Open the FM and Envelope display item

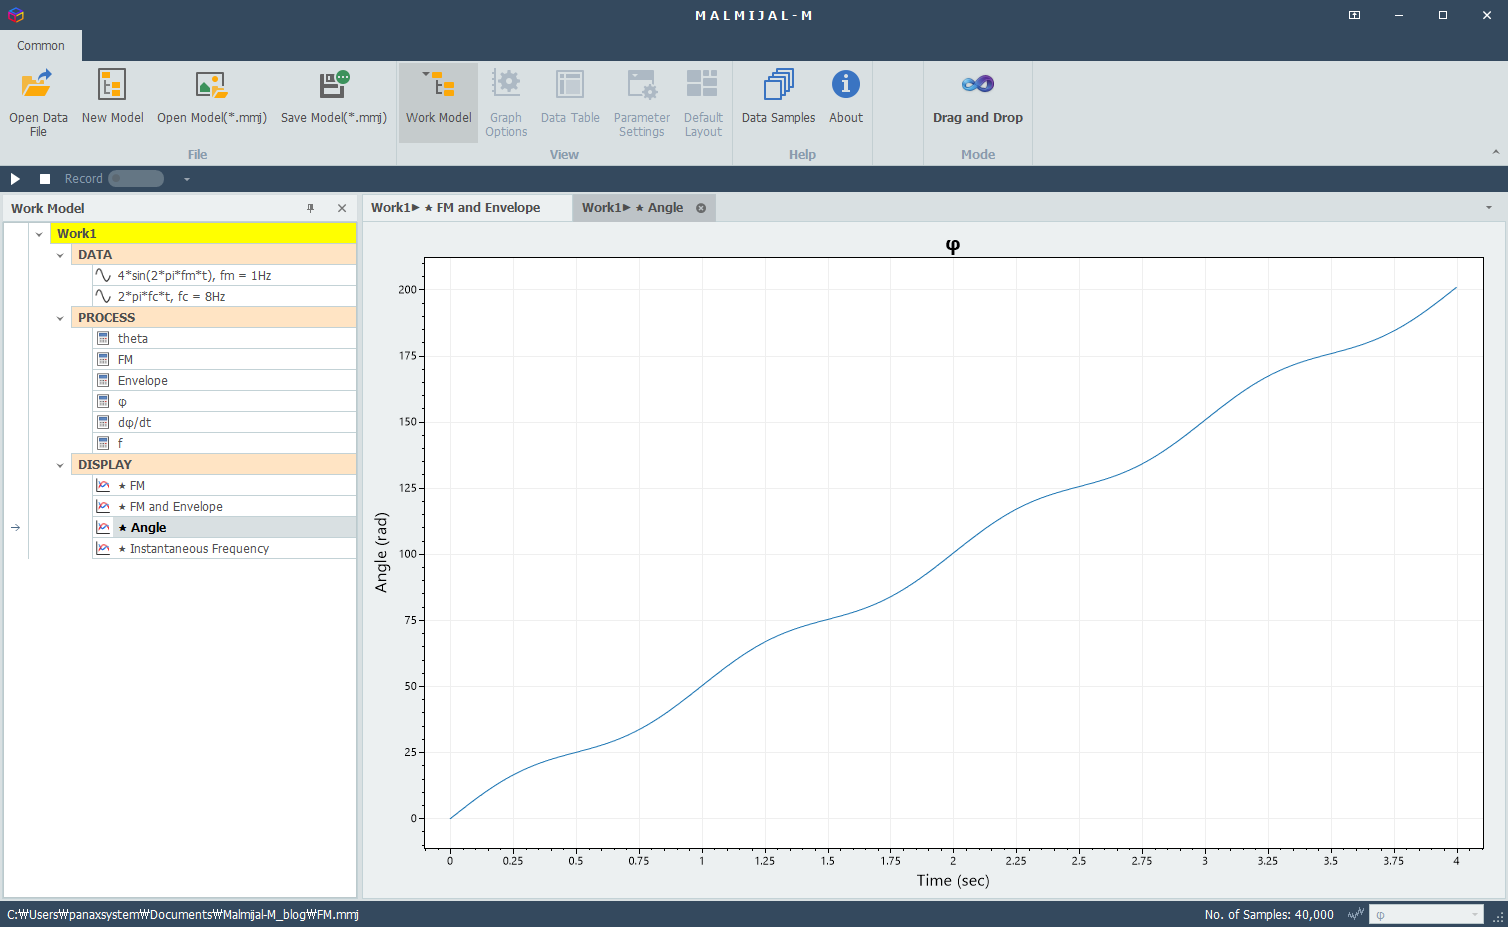click(x=224, y=506)
